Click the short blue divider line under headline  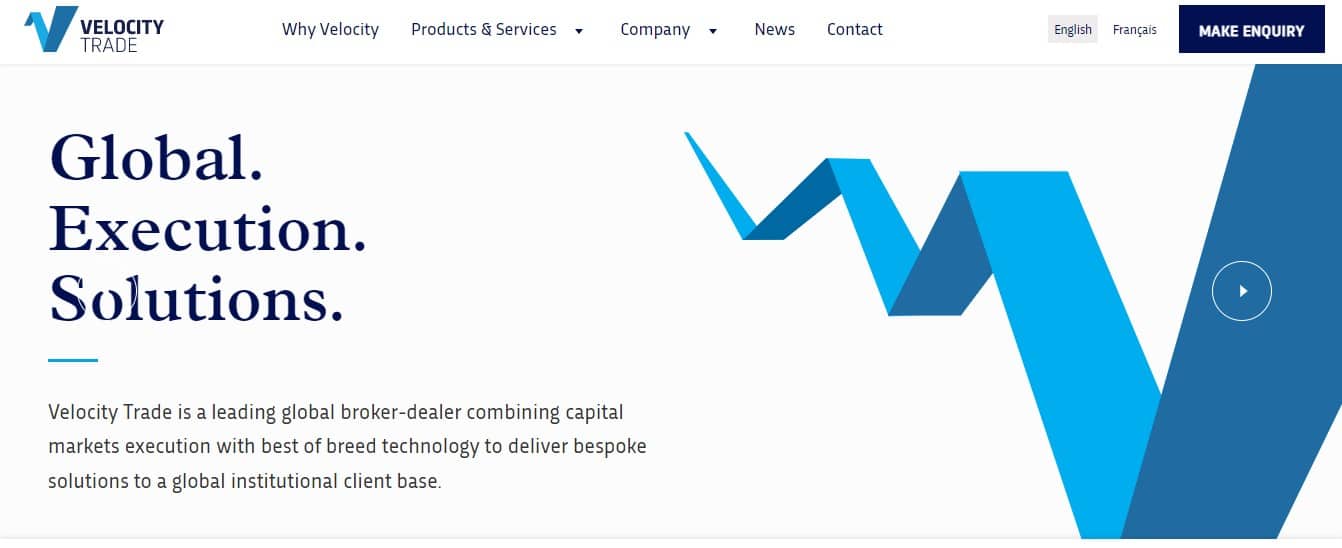pyautogui.click(x=73, y=360)
